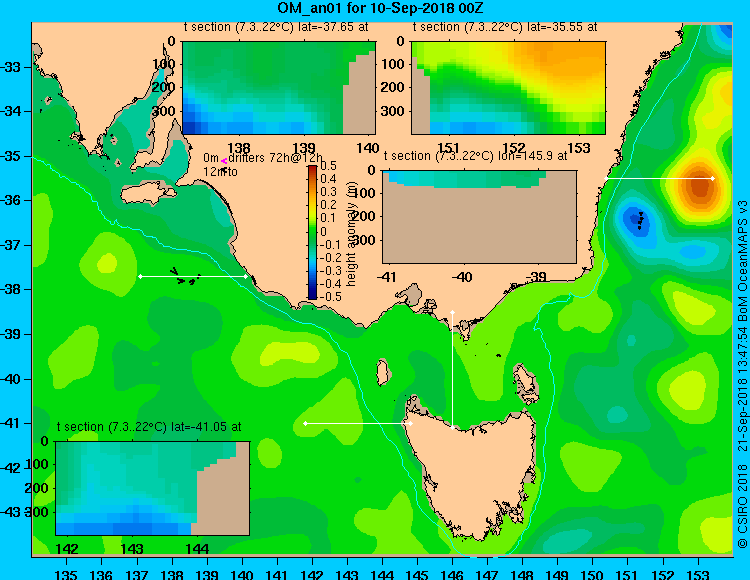This screenshot has height=580, width=750.
Task: Click Kangaroo Island on the map
Action: (149, 193)
